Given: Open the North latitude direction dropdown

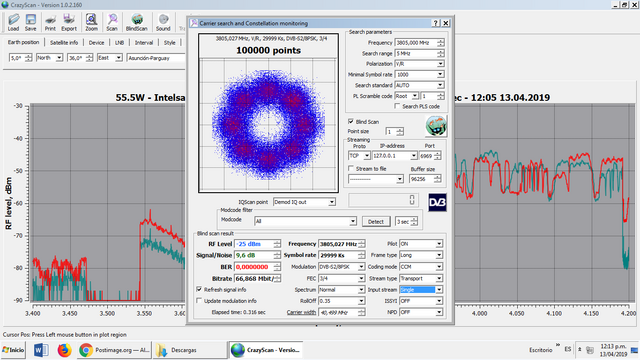Looking at the screenshot, I should [x=59, y=58].
